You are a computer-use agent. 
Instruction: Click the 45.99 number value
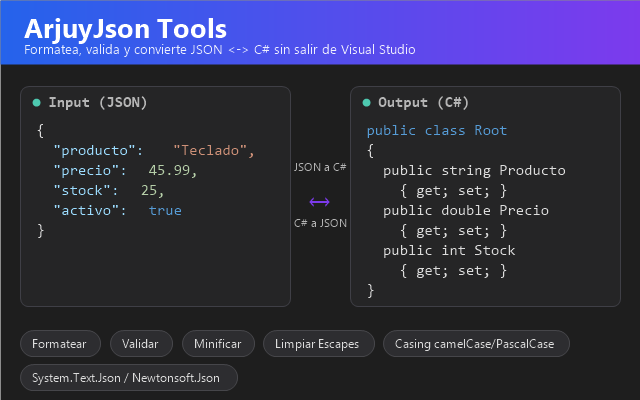tap(169, 171)
